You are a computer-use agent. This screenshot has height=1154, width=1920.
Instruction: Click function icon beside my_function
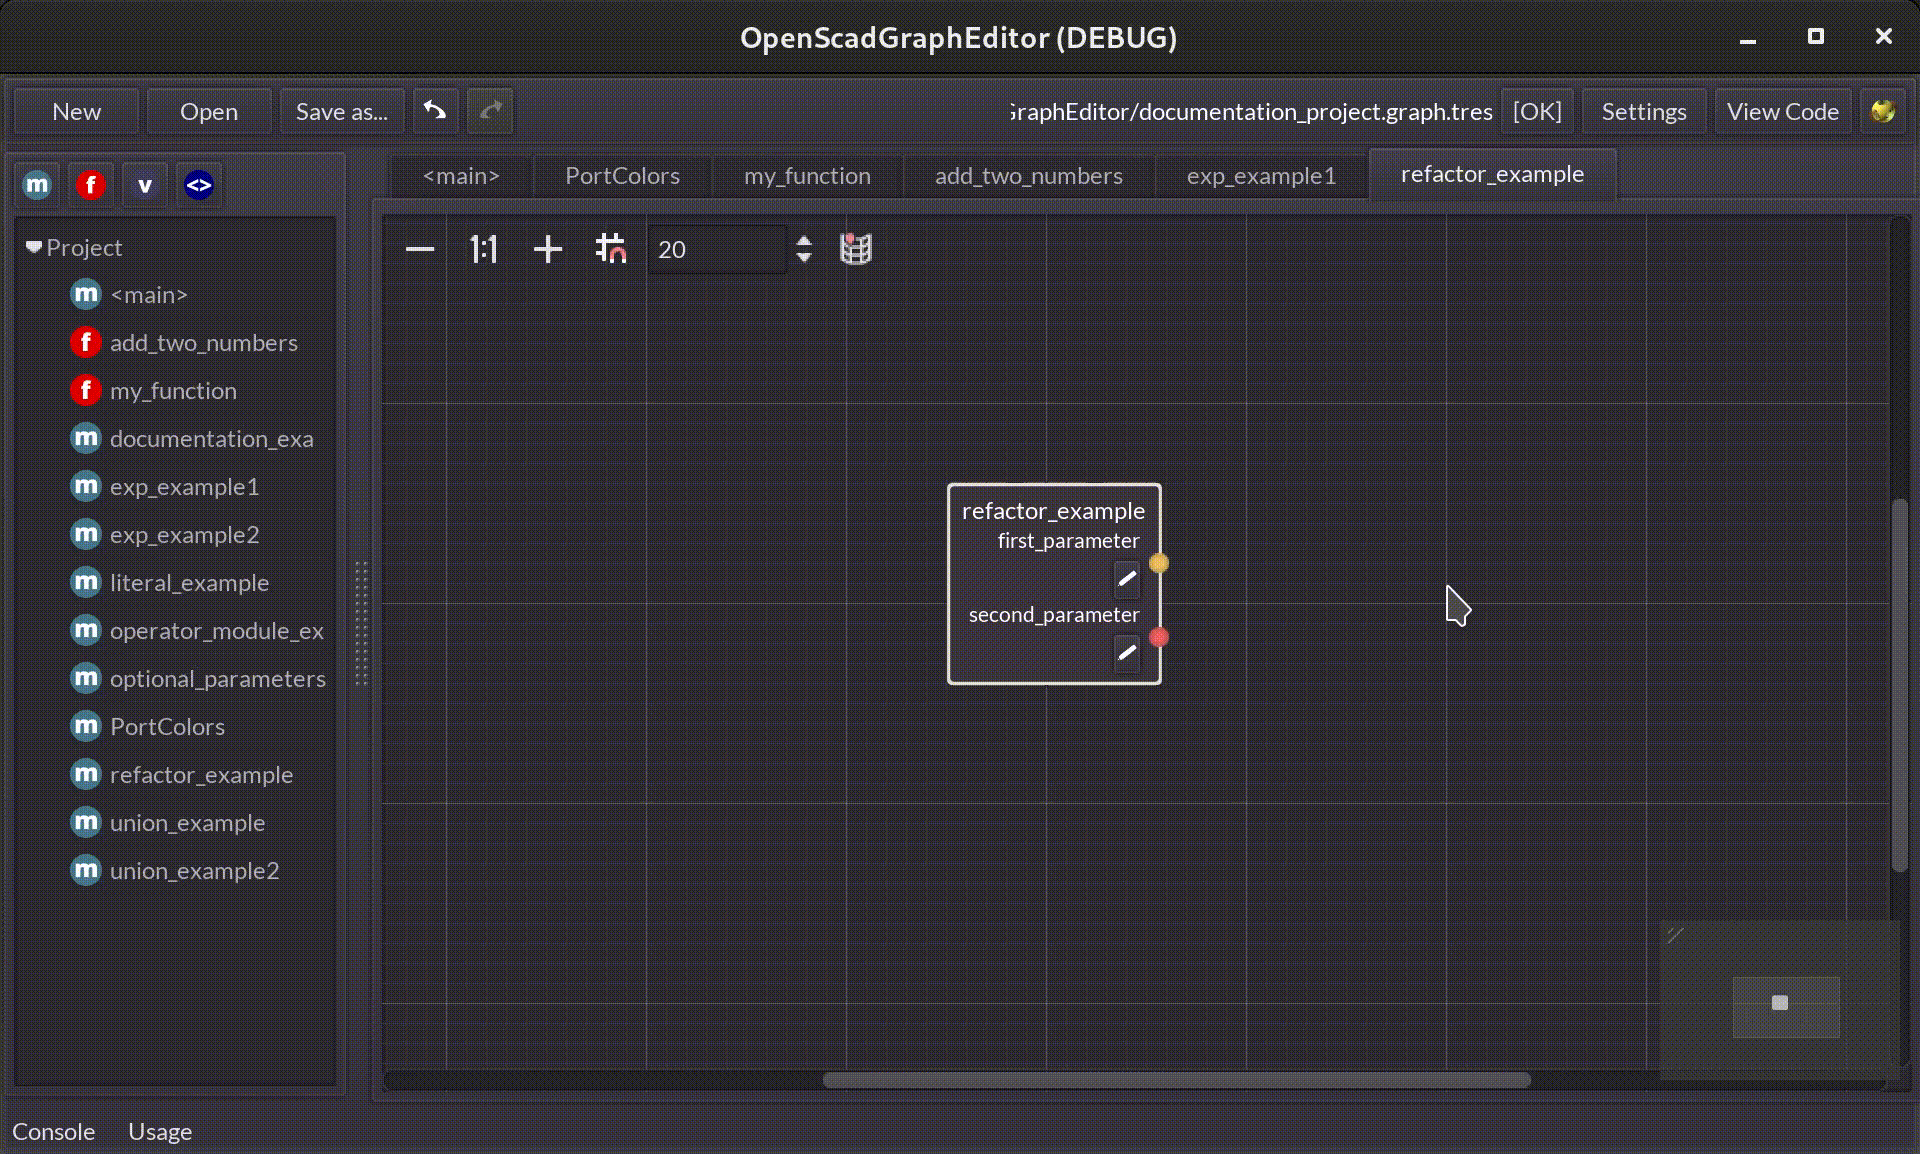[86, 390]
